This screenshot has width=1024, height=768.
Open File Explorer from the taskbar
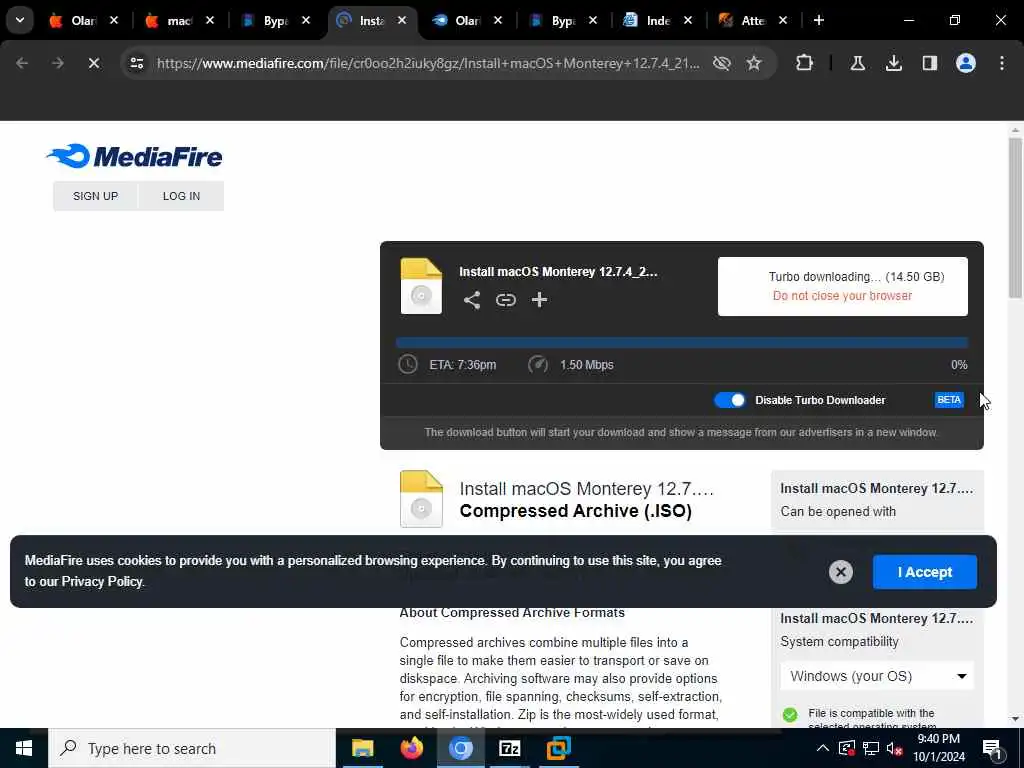pyautogui.click(x=362, y=748)
